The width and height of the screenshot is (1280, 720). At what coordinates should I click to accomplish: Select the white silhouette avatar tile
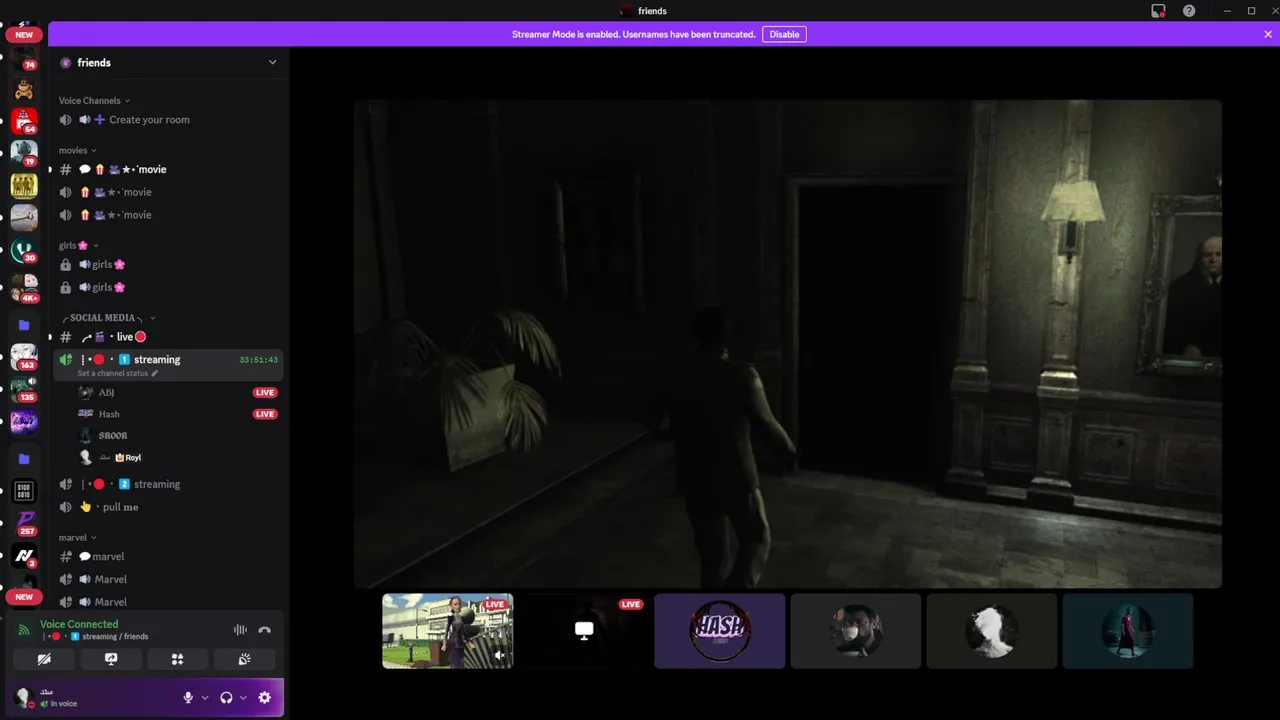(992, 631)
